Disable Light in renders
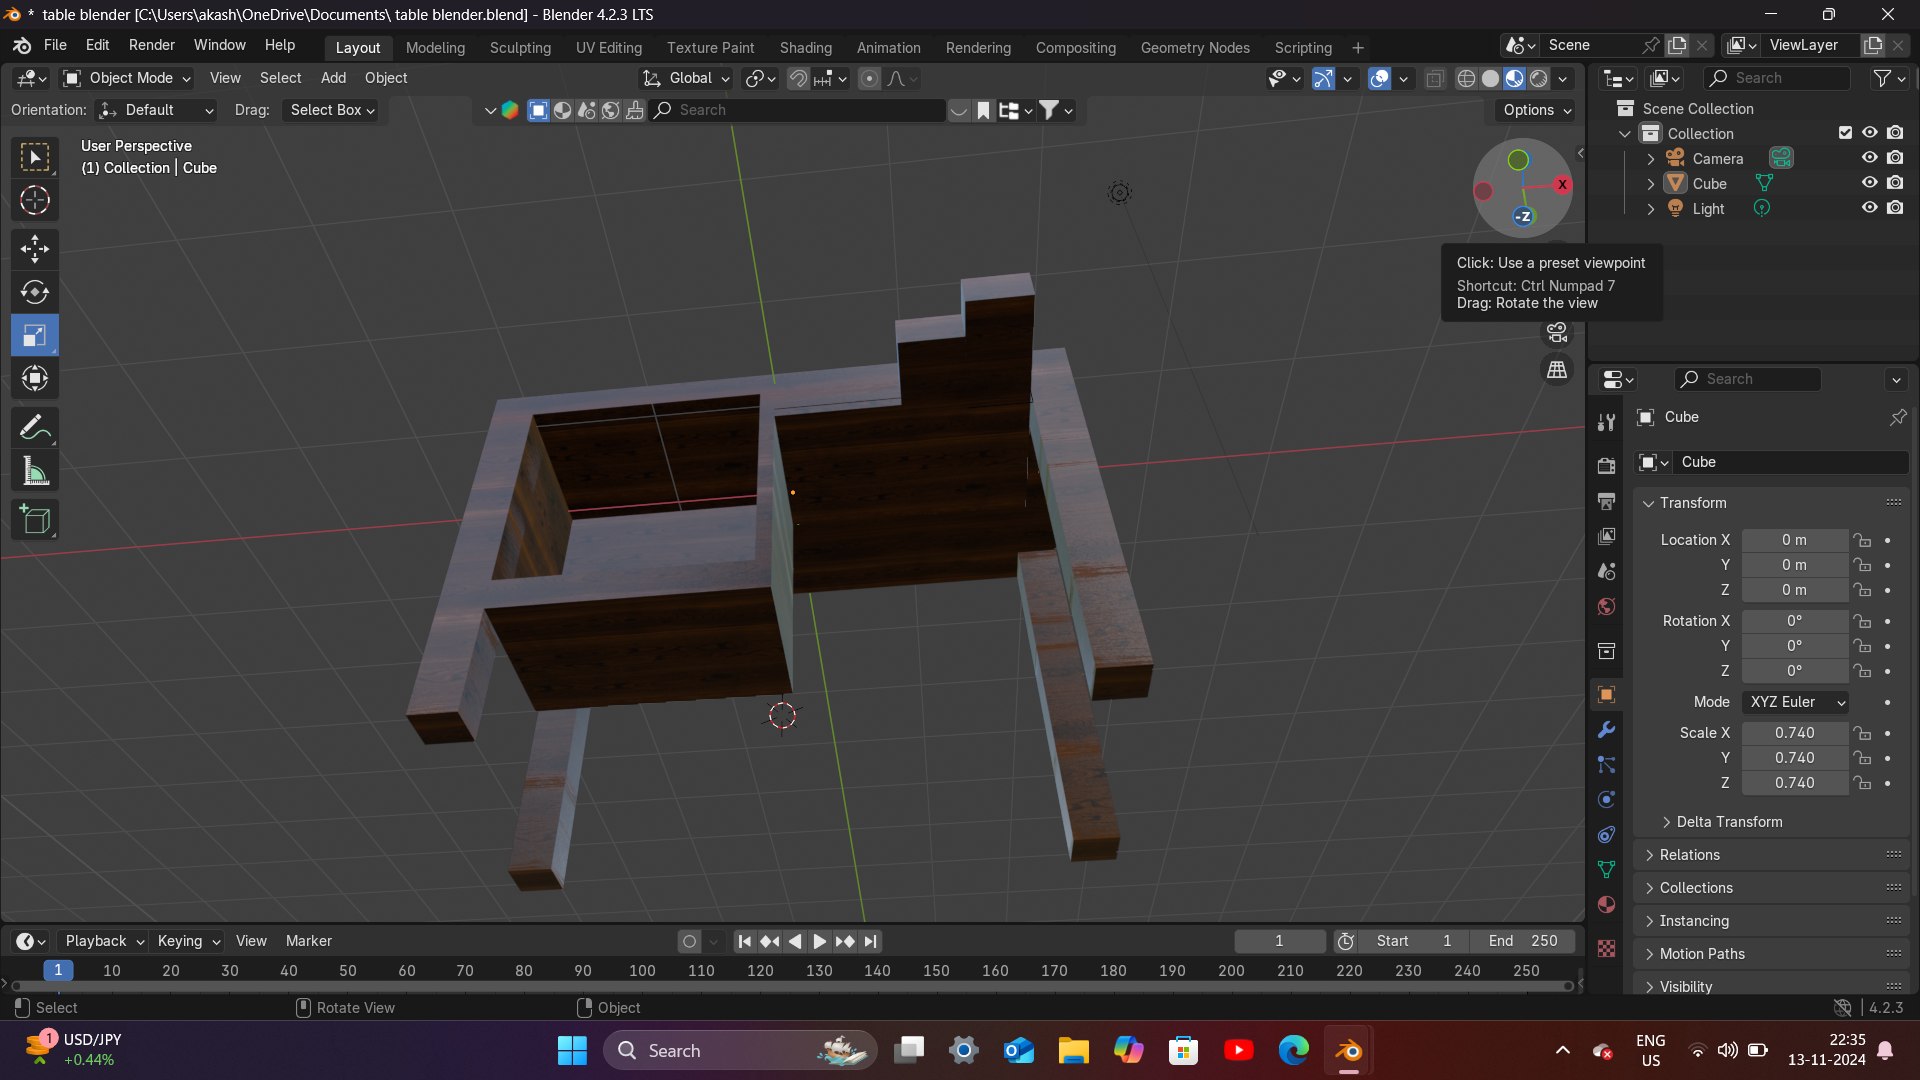Image resolution: width=1920 pixels, height=1080 pixels. (x=1895, y=208)
